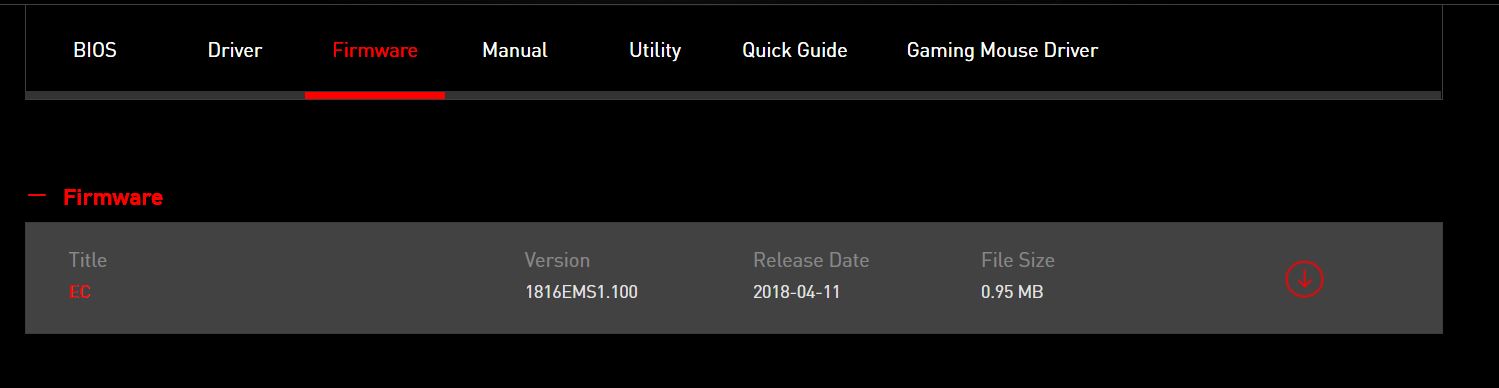The image size is (1499, 388).
Task: Click the Version column label
Action: click(x=557, y=260)
